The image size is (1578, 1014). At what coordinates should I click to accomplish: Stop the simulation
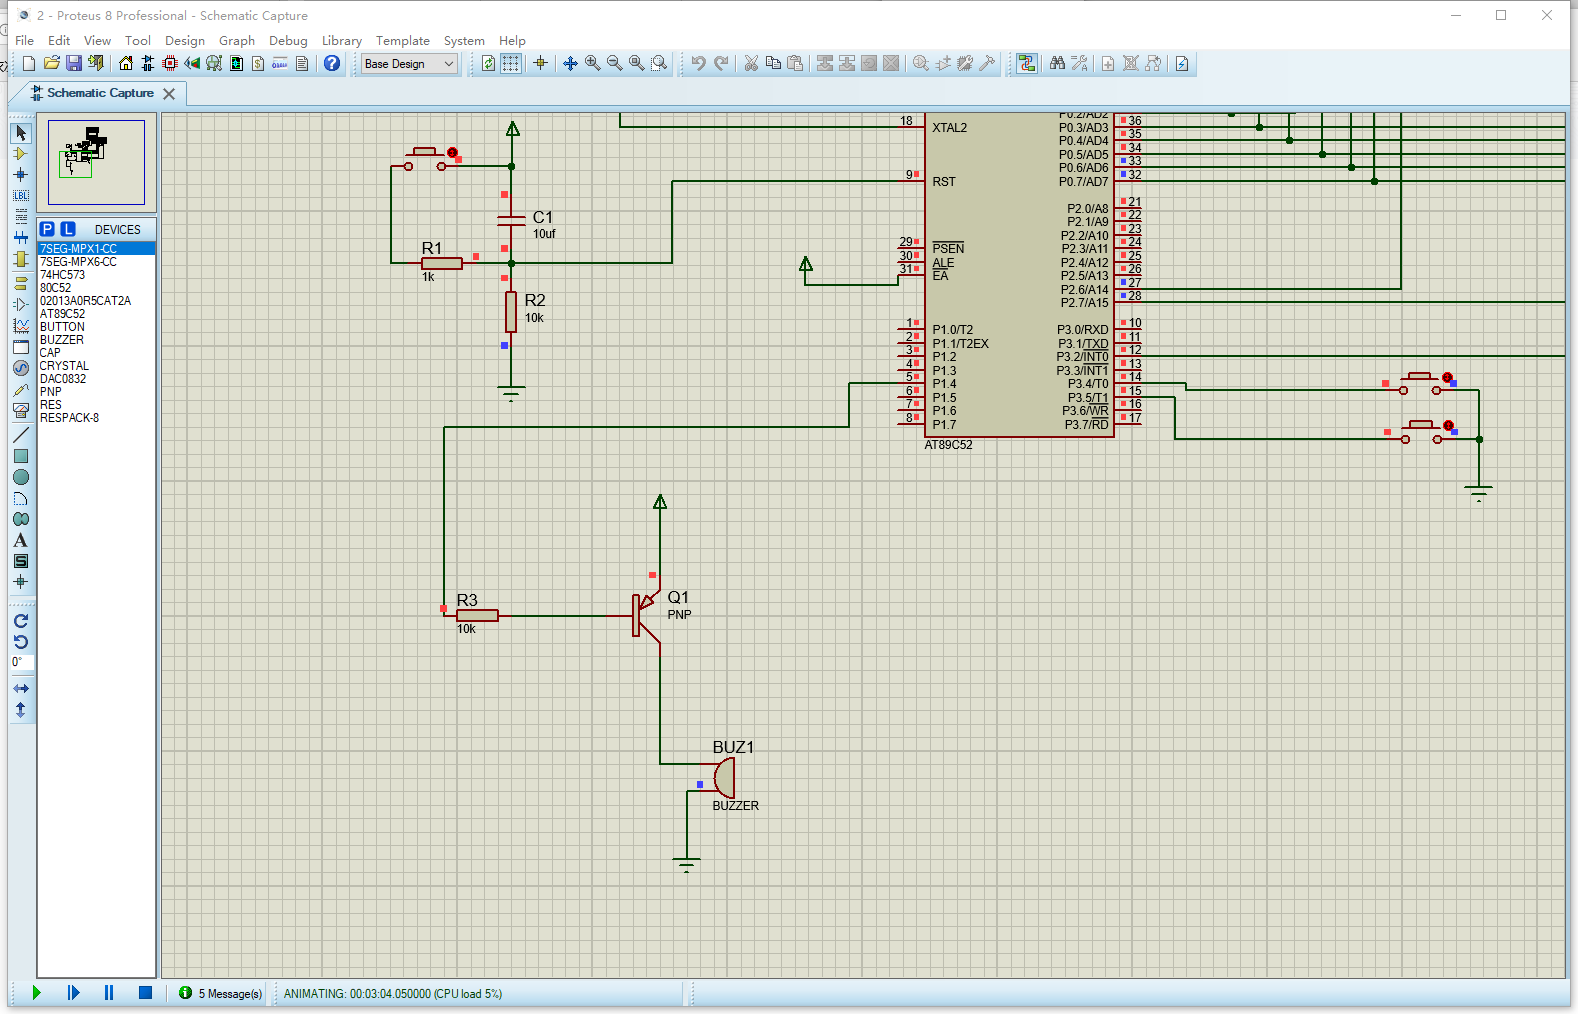tap(145, 993)
